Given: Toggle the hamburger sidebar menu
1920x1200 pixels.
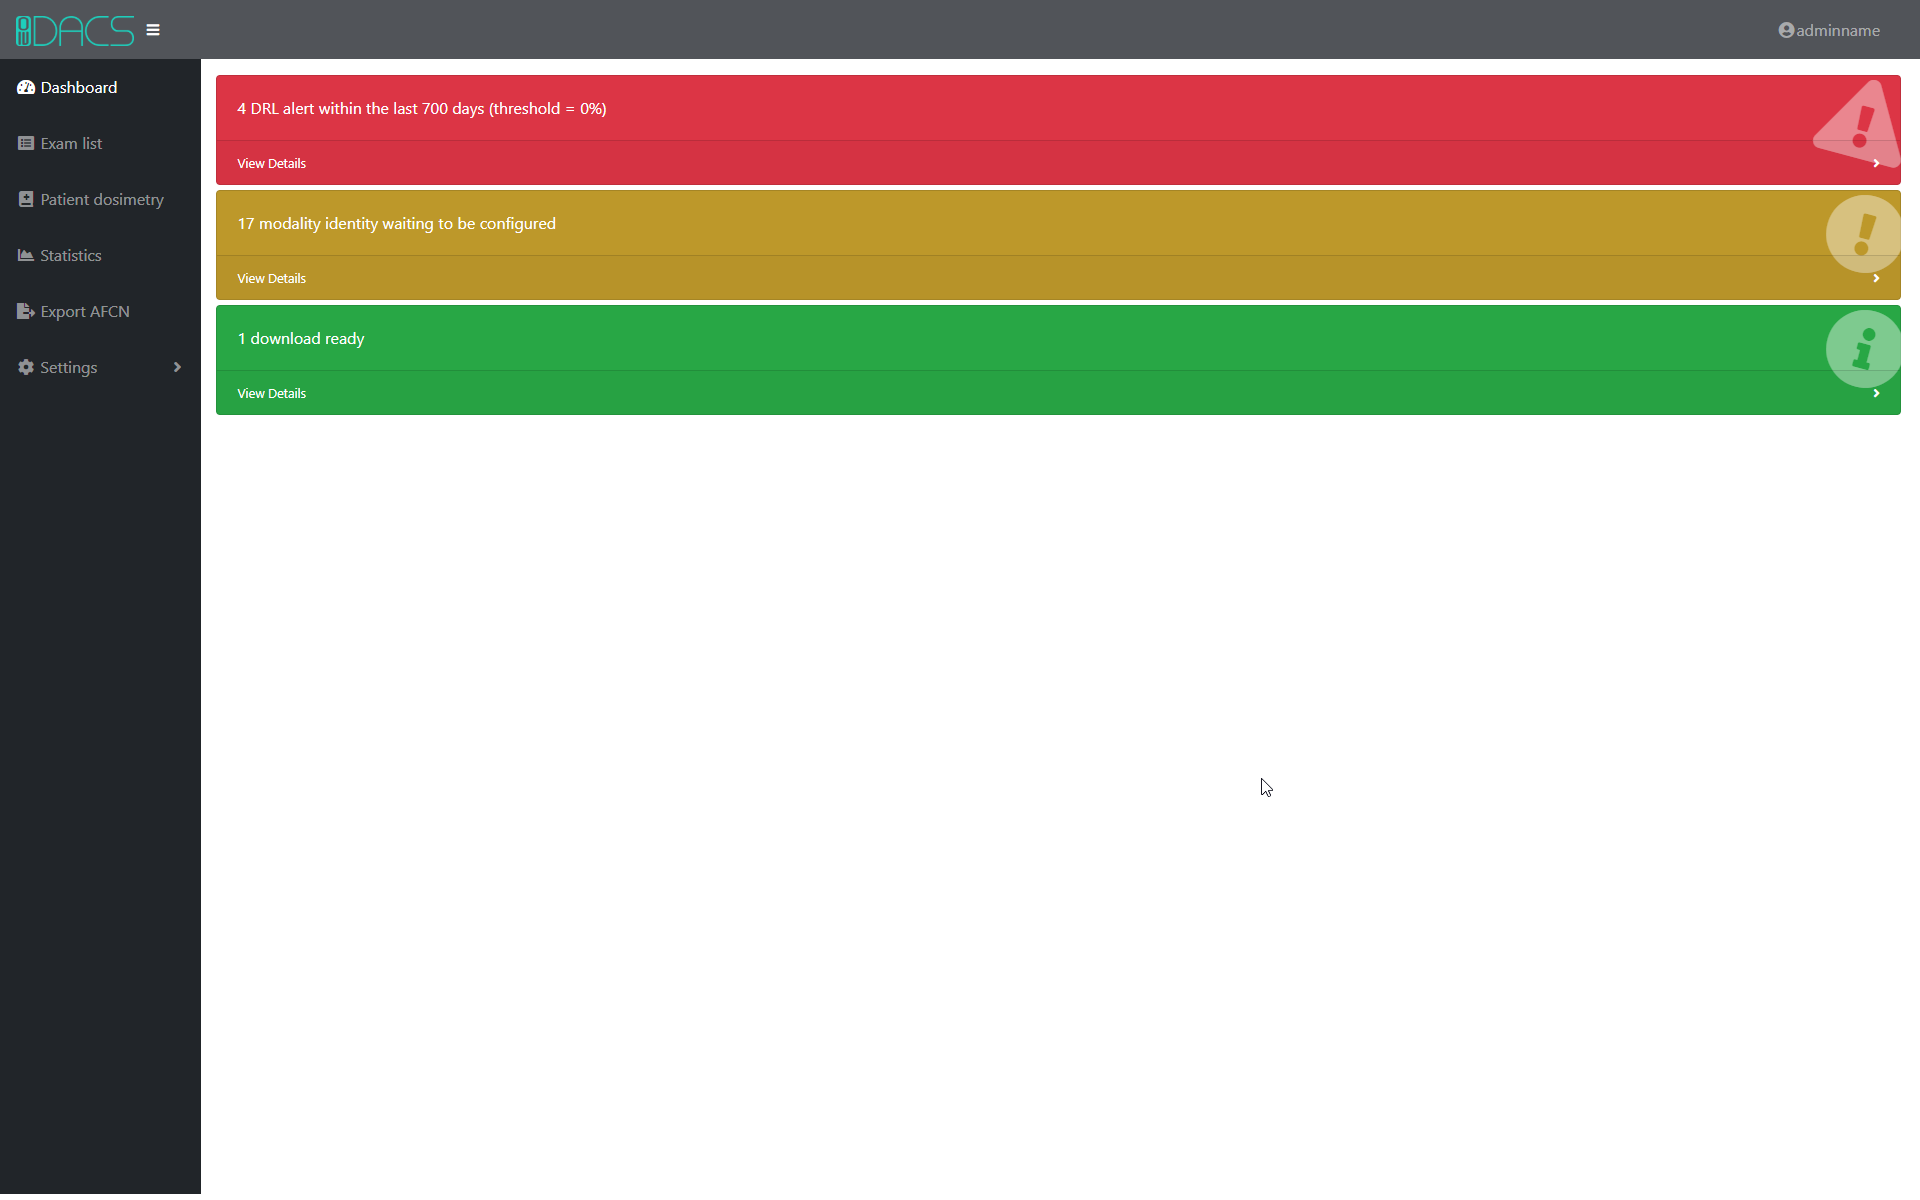Looking at the screenshot, I should (x=153, y=30).
